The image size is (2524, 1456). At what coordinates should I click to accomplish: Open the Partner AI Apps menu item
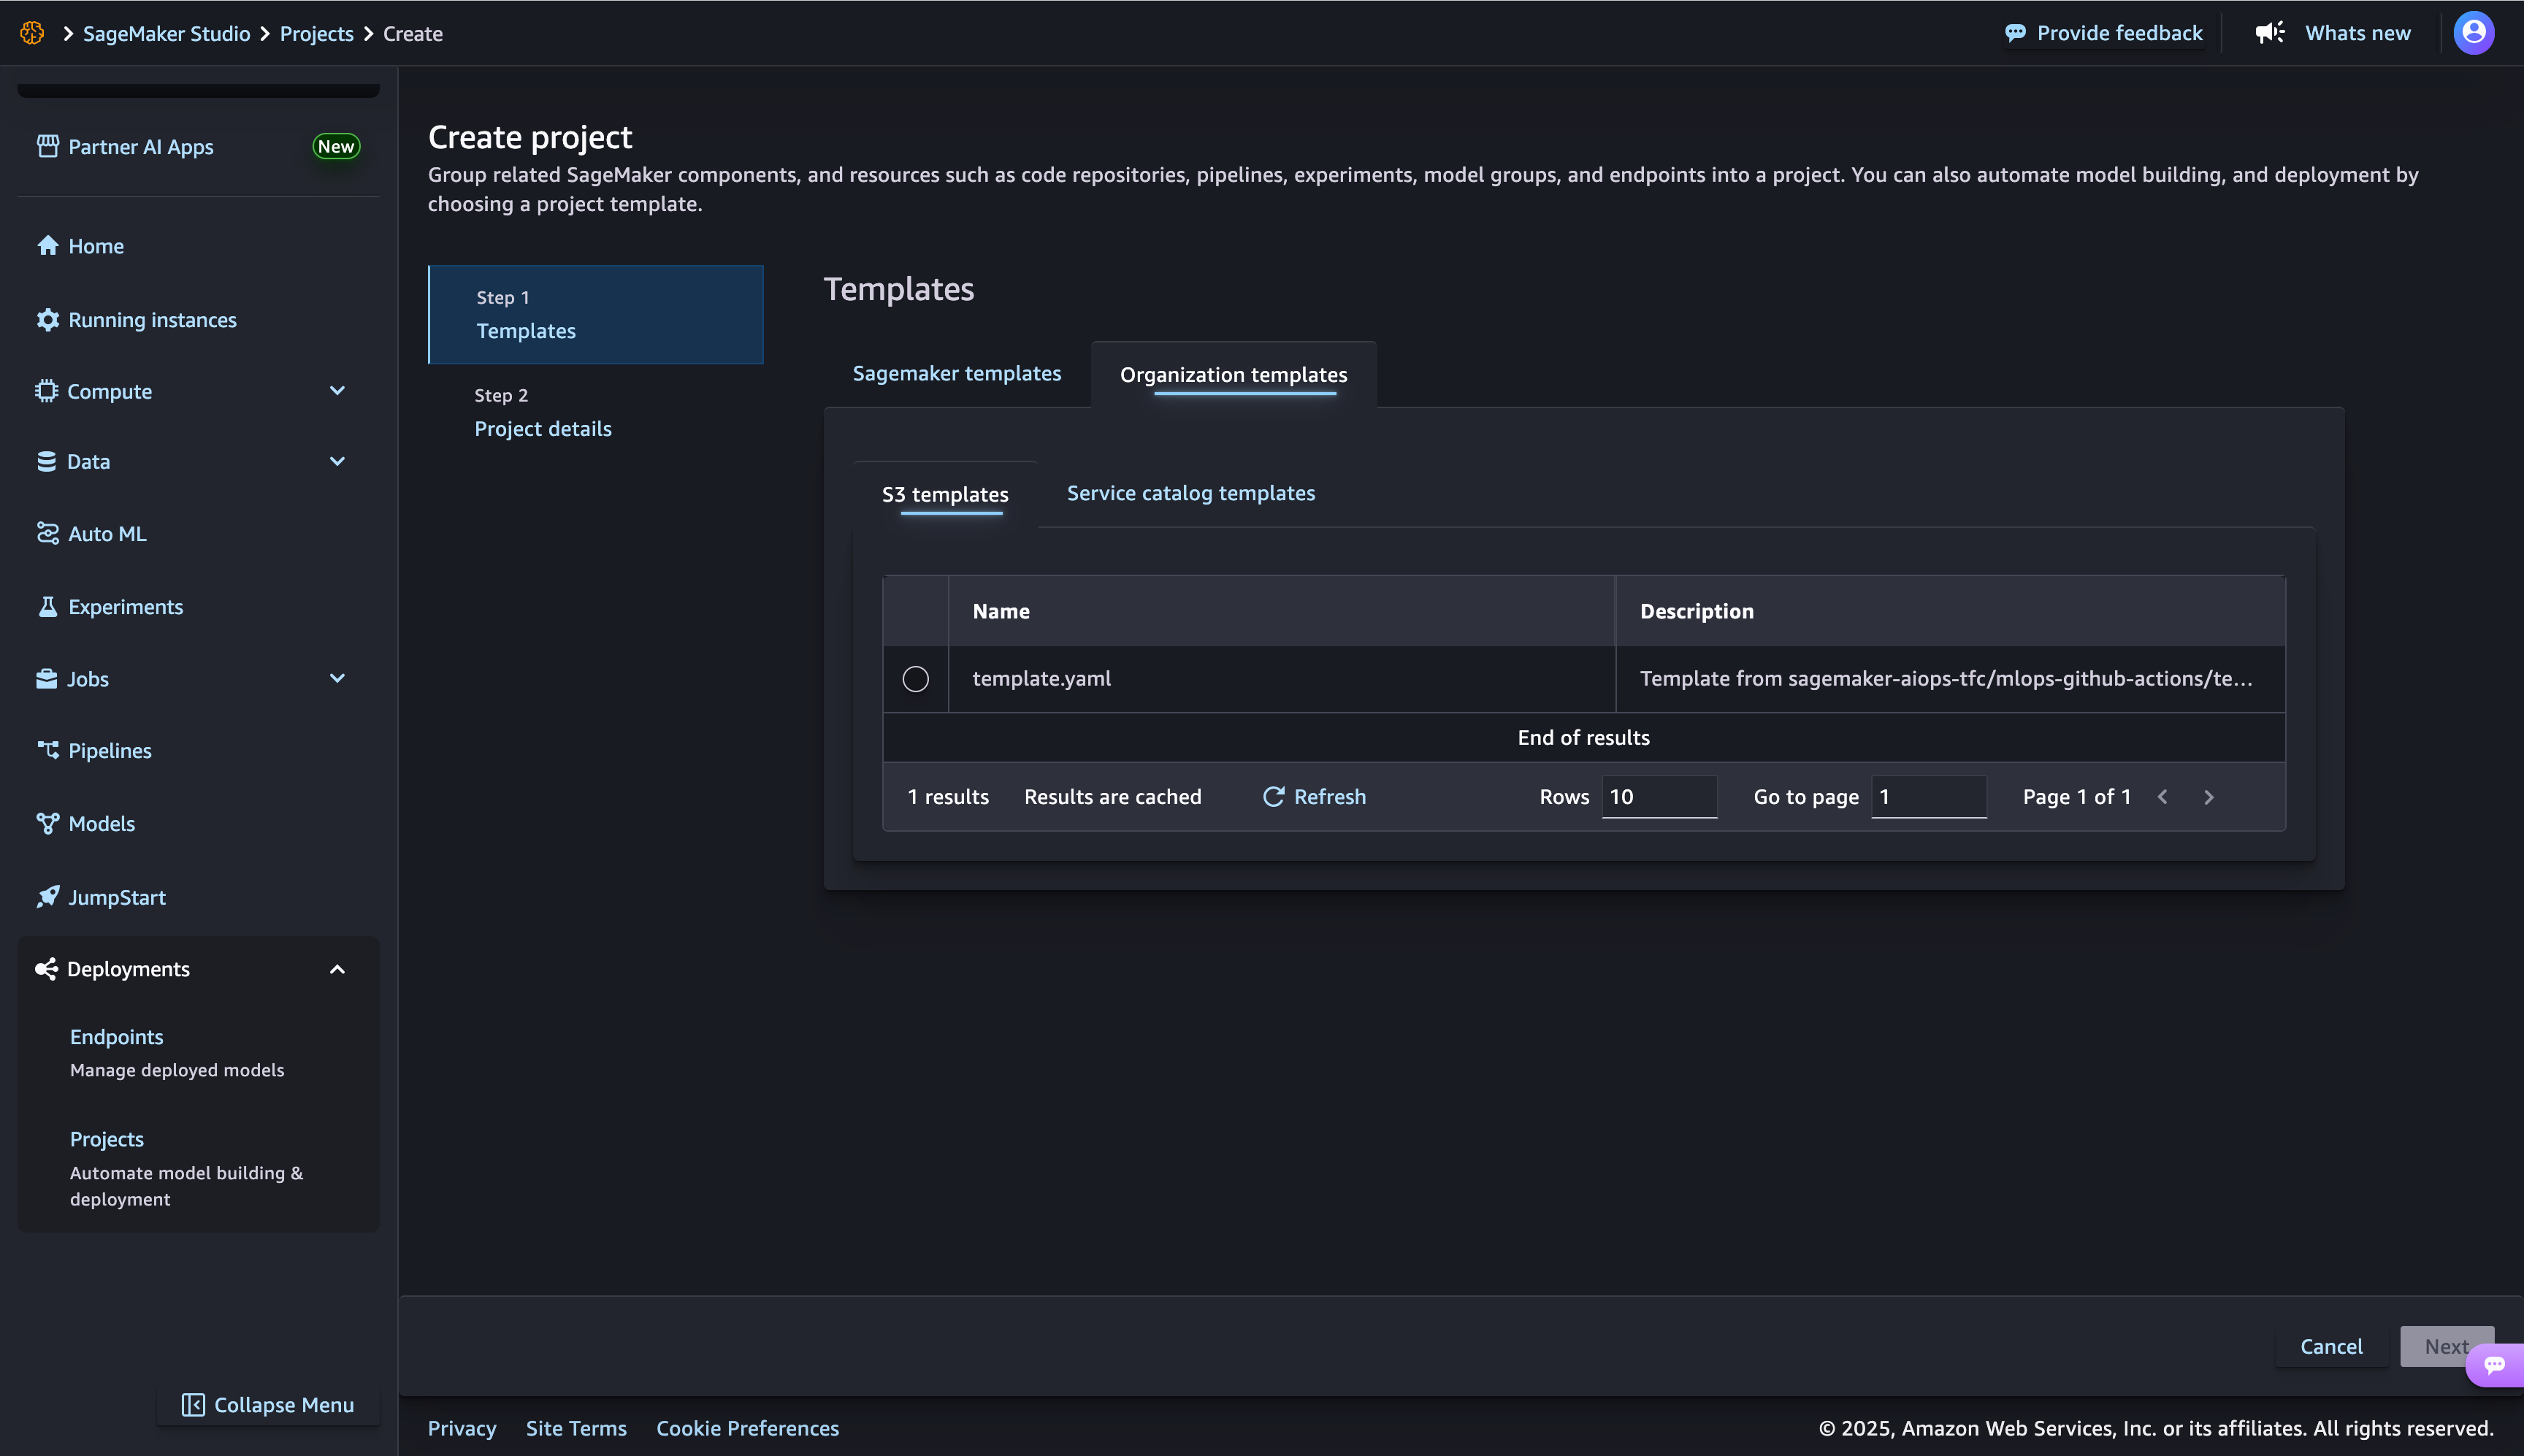pyautogui.click(x=198, y=146)
